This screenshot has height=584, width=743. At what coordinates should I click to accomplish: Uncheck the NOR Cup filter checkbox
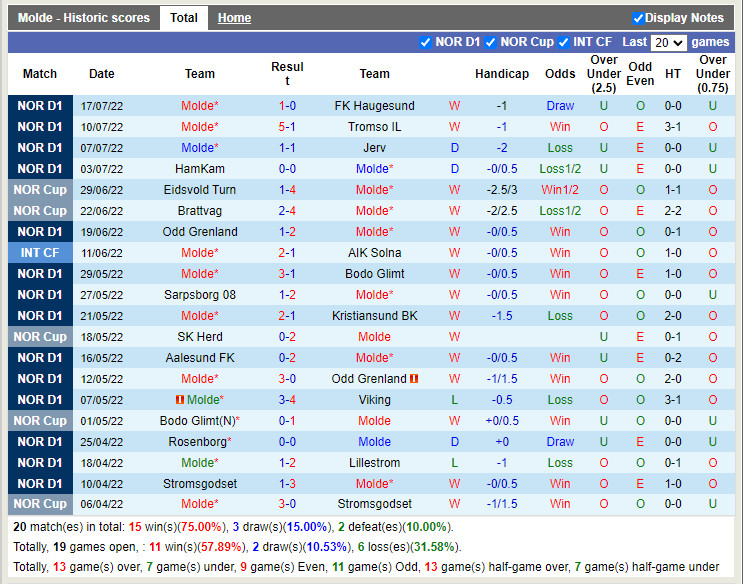coord(490,42)
